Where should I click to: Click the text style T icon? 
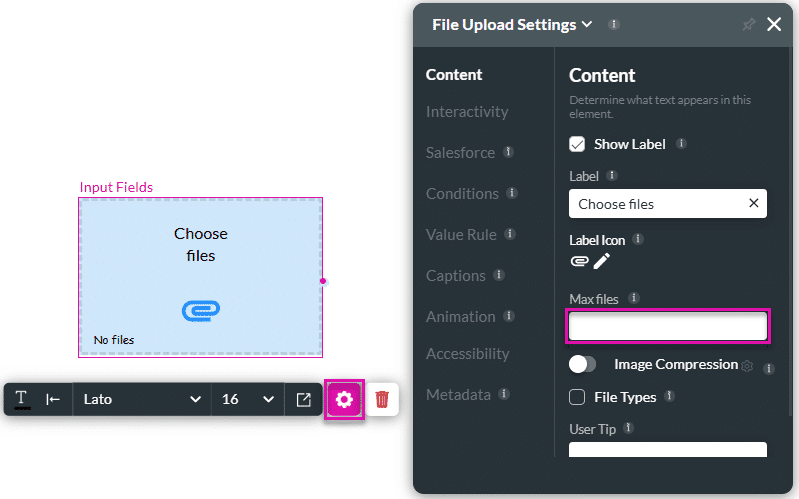pyautogui.click(x=21, y=399)
